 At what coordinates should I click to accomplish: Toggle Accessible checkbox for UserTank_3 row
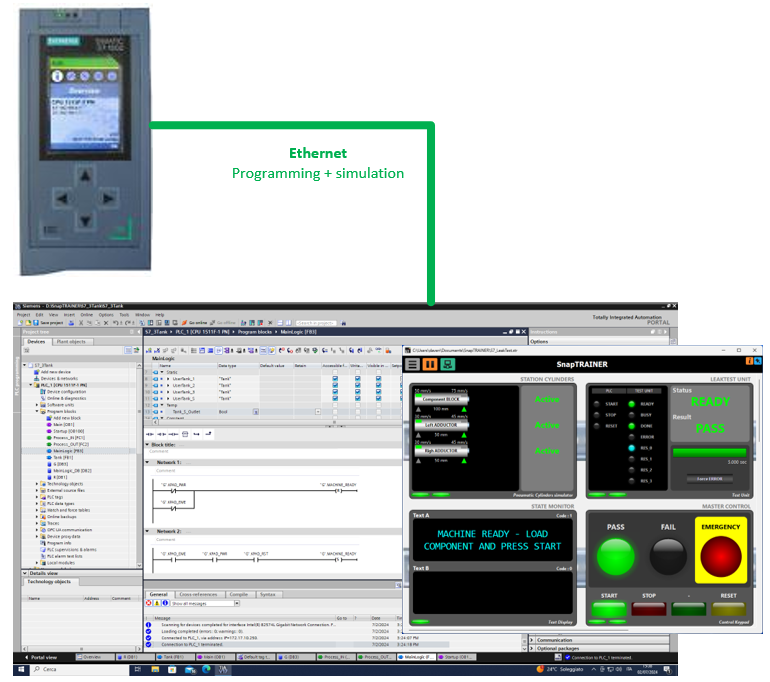335,392
